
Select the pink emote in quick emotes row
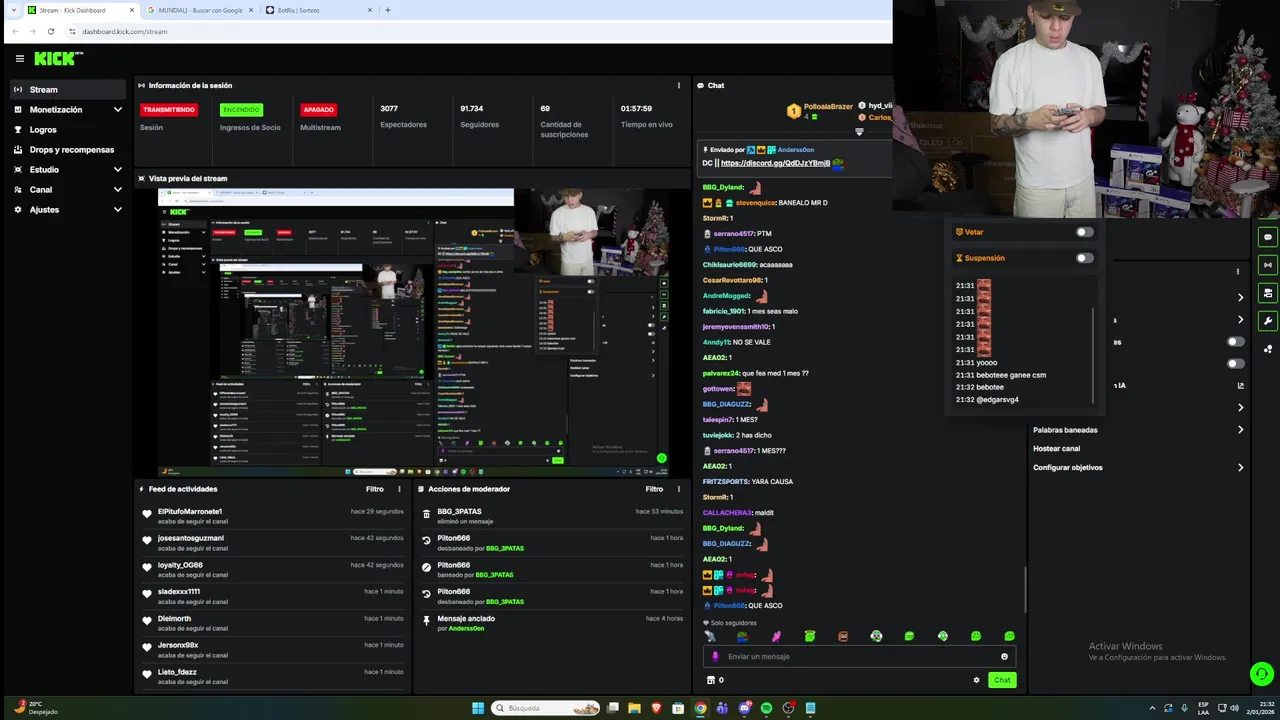776,636
